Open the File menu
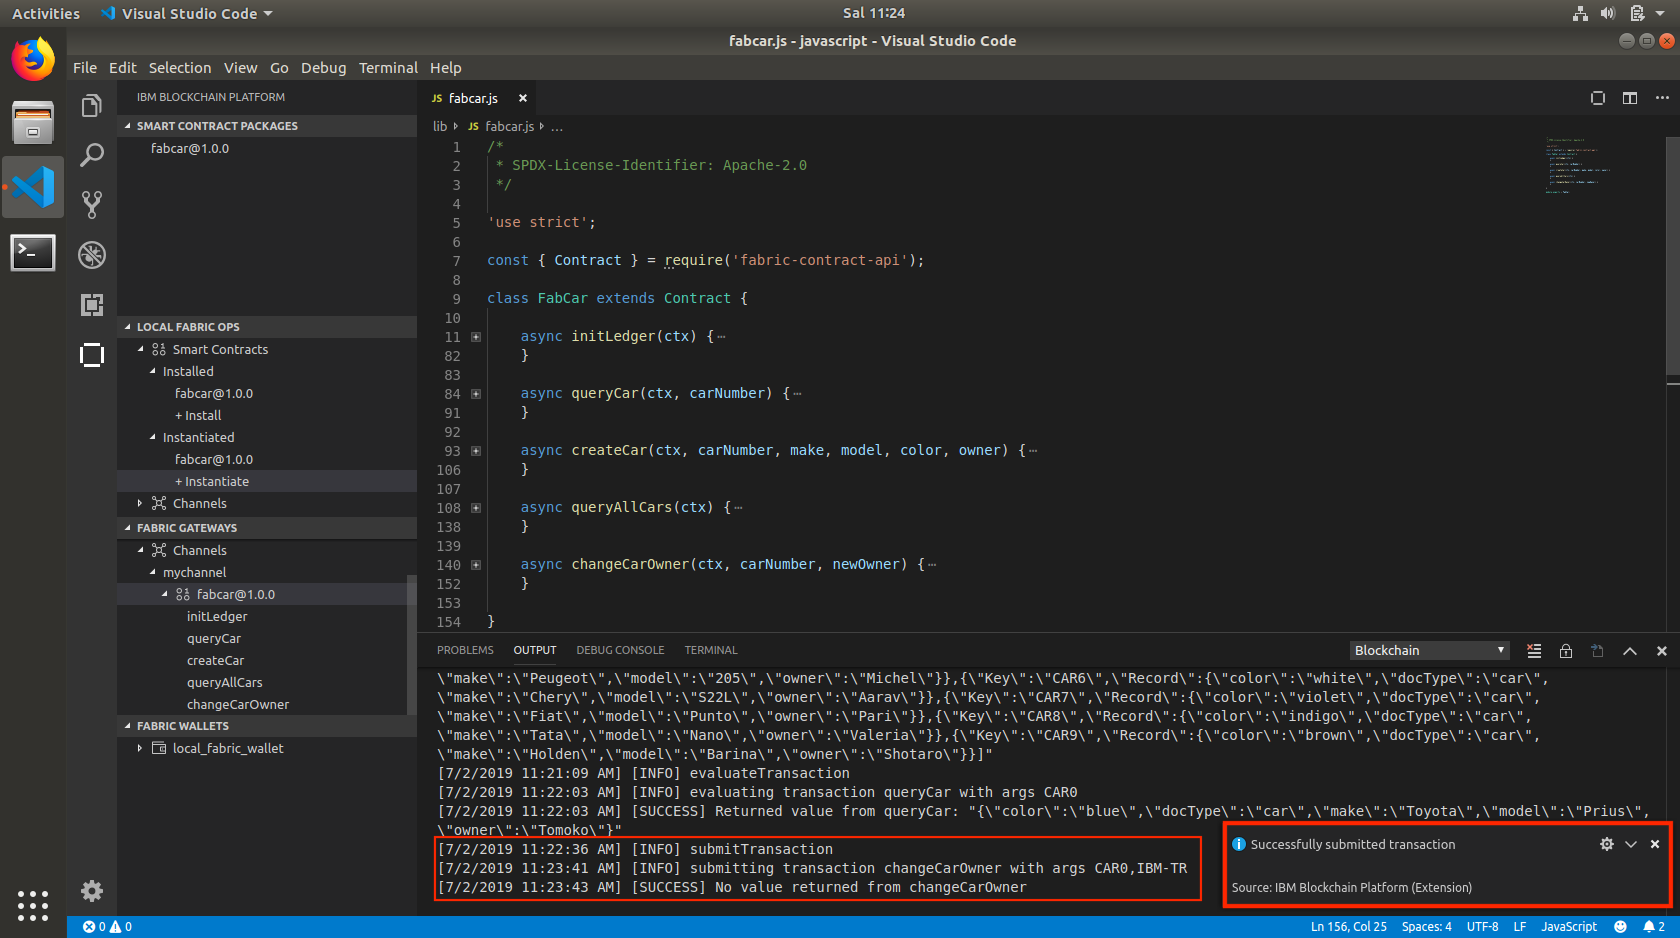The width and height of the screenshot is (1680, 938). point(85,68)
